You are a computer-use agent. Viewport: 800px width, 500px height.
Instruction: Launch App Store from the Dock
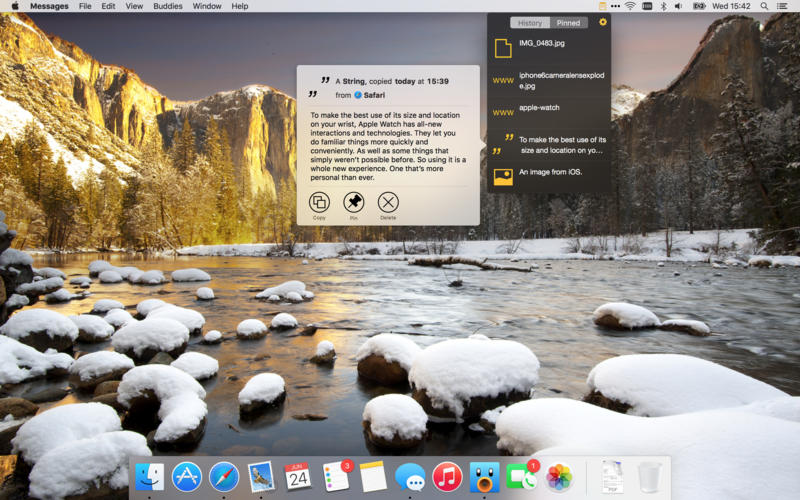(x=186, y=477)
